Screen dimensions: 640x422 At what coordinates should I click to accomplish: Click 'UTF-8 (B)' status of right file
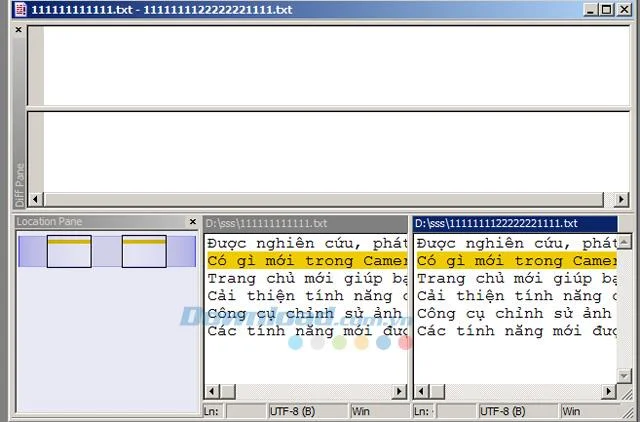click(518, 411)
